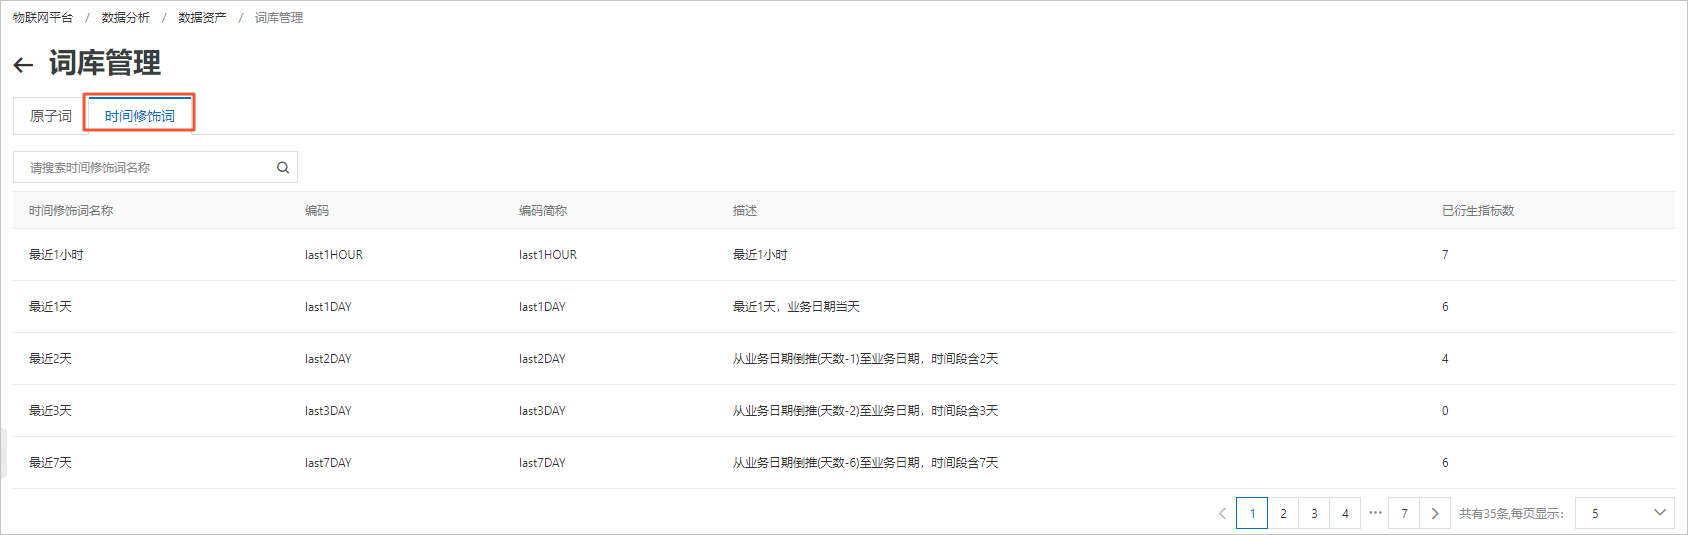Click the last3DAY code cell
Viewport: 1688px width, 535px height.
(328, 411)
